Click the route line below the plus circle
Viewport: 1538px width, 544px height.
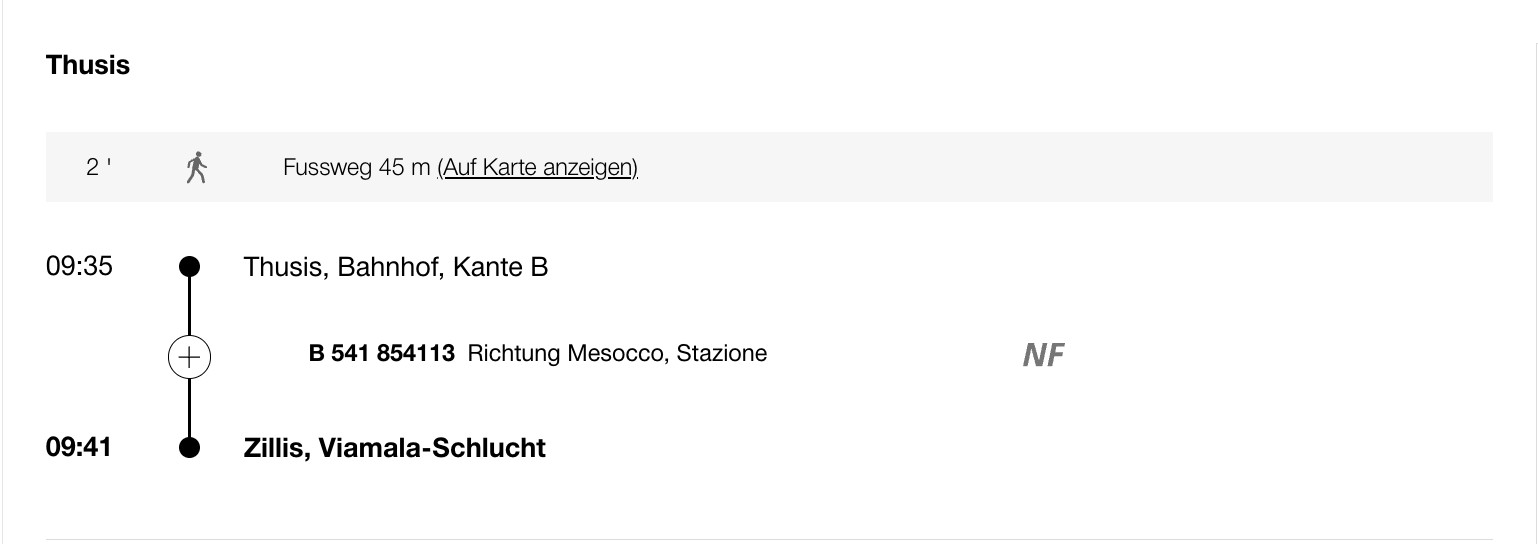coord(189,406)
